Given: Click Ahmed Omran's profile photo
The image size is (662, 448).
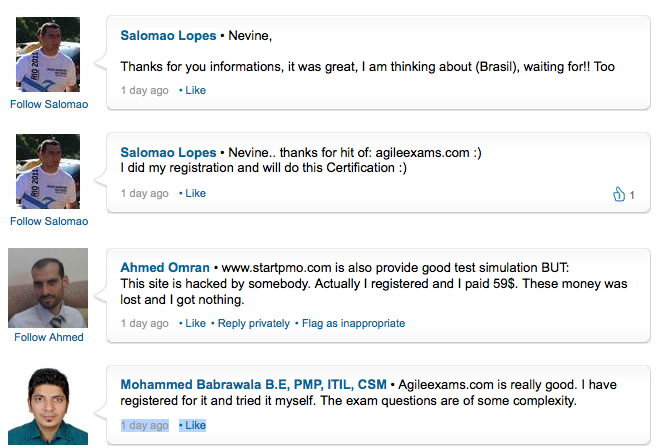Looking at the screenshot, I should (x=48, y=288).
